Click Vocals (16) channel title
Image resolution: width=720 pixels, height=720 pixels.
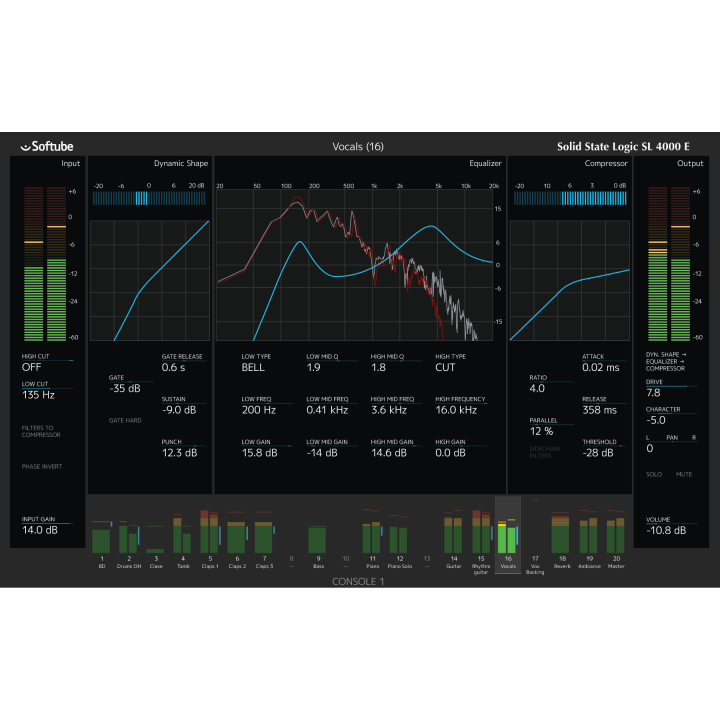(x=358, y=146)
